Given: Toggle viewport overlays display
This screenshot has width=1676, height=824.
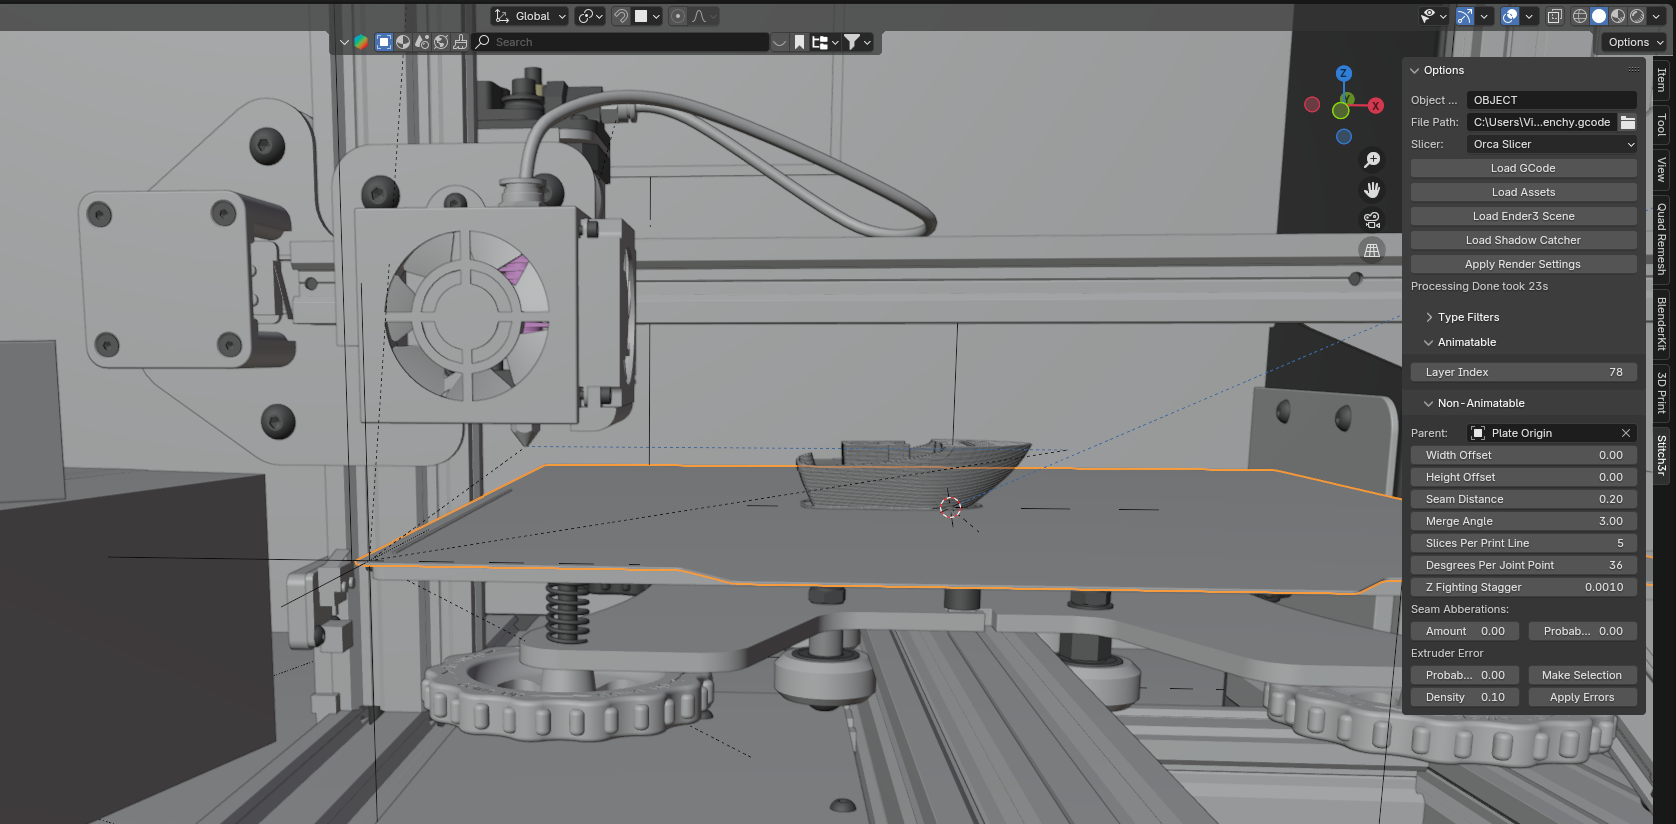Looking at the screenshot, I should click(x=1510, y=16).
